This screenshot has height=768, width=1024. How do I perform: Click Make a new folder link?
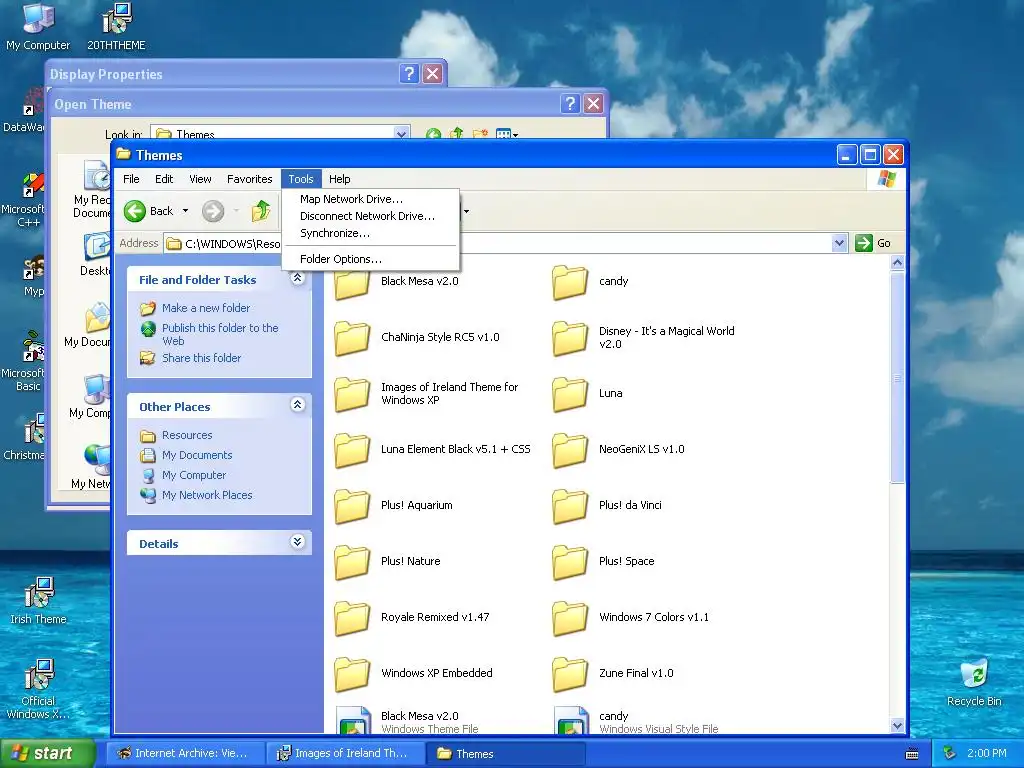point(206,308)
